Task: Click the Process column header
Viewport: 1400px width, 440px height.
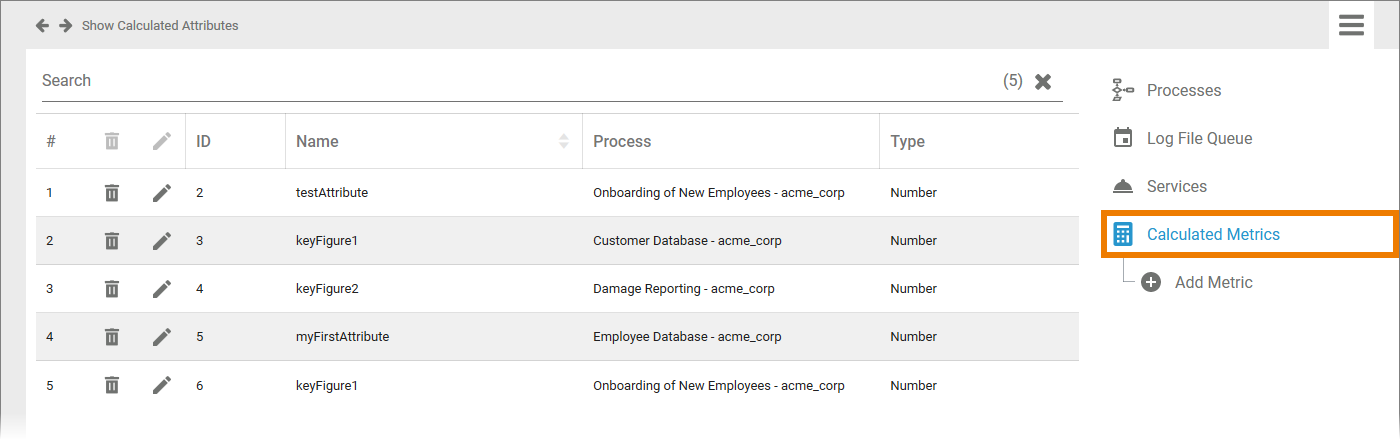Action: pos(622,142)
